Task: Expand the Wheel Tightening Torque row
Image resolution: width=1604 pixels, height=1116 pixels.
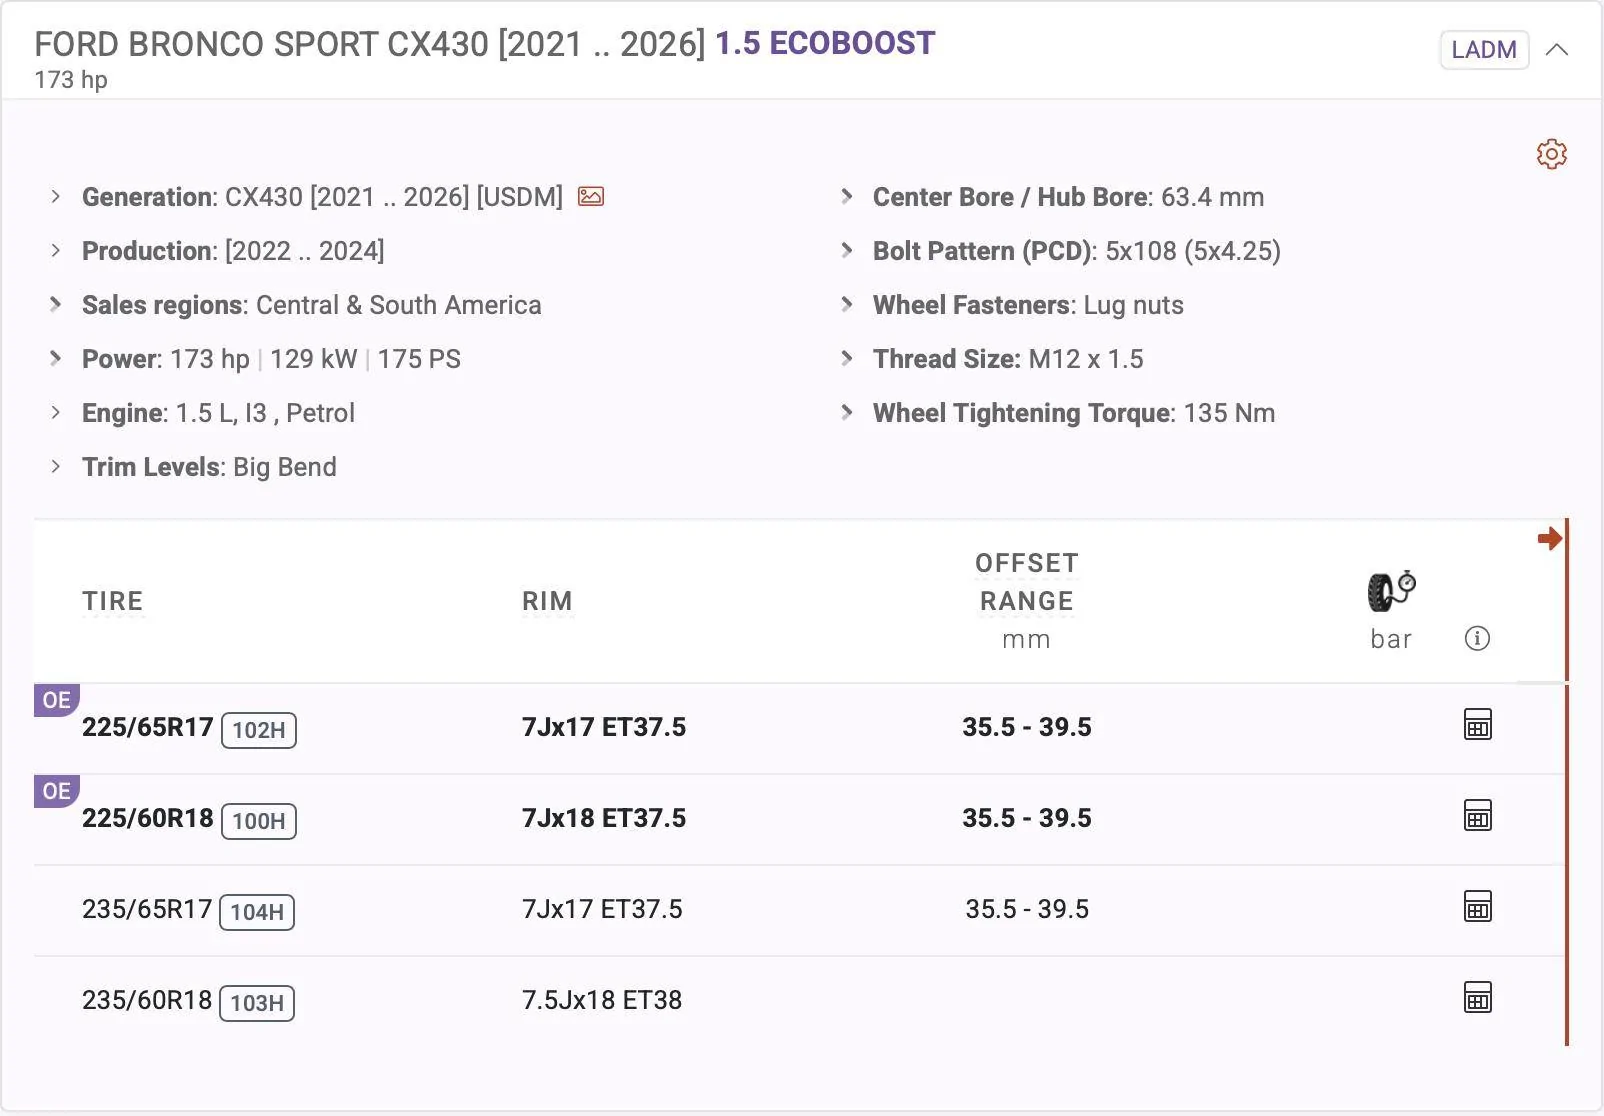Action: click(x=846, y=412)
